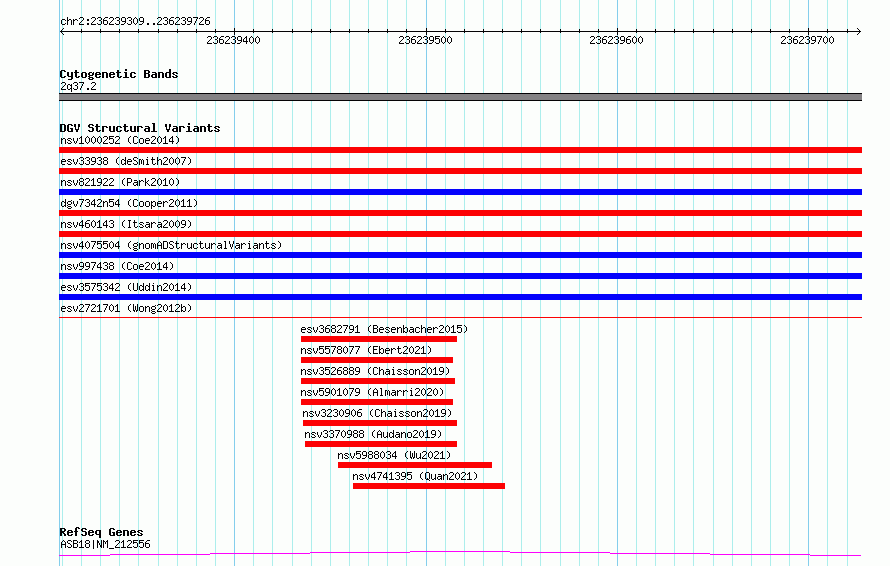Click the nsv997438 (Coe2014) blue bar
890x566 pixels.
point(460,276)
